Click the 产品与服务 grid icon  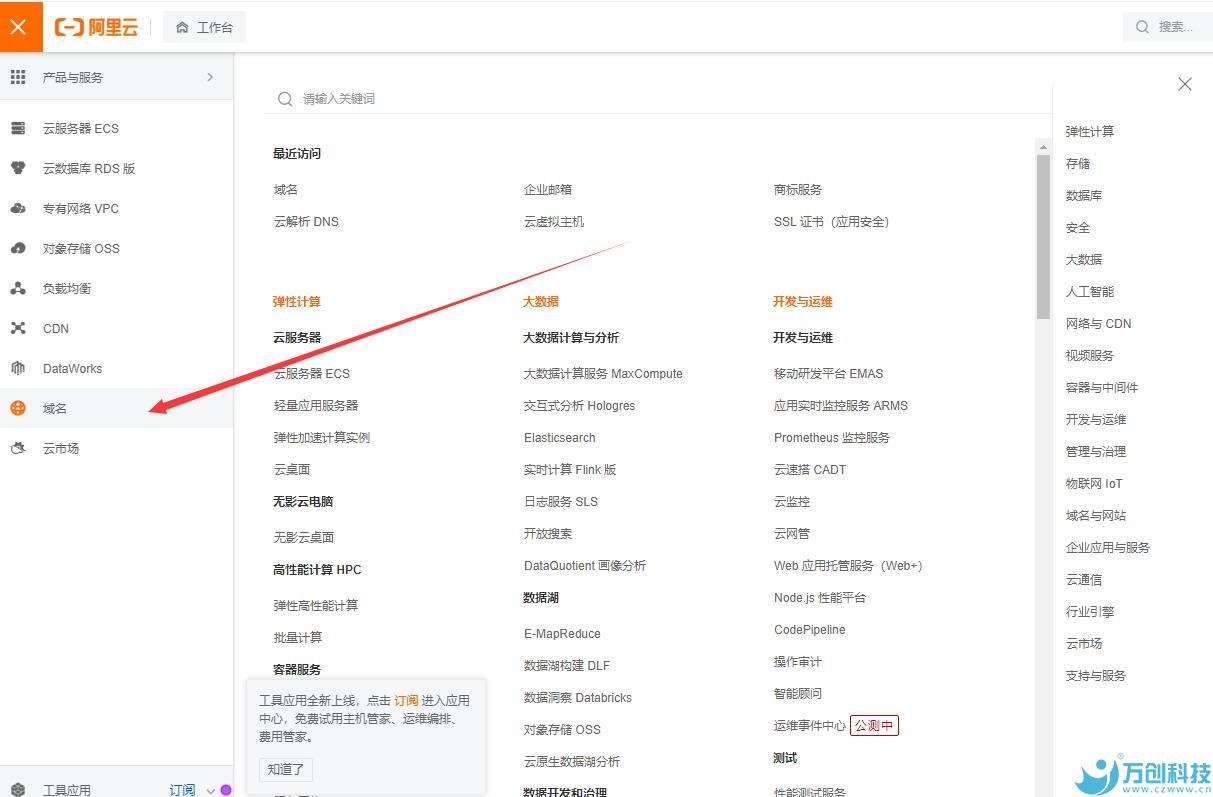(18, 77)
